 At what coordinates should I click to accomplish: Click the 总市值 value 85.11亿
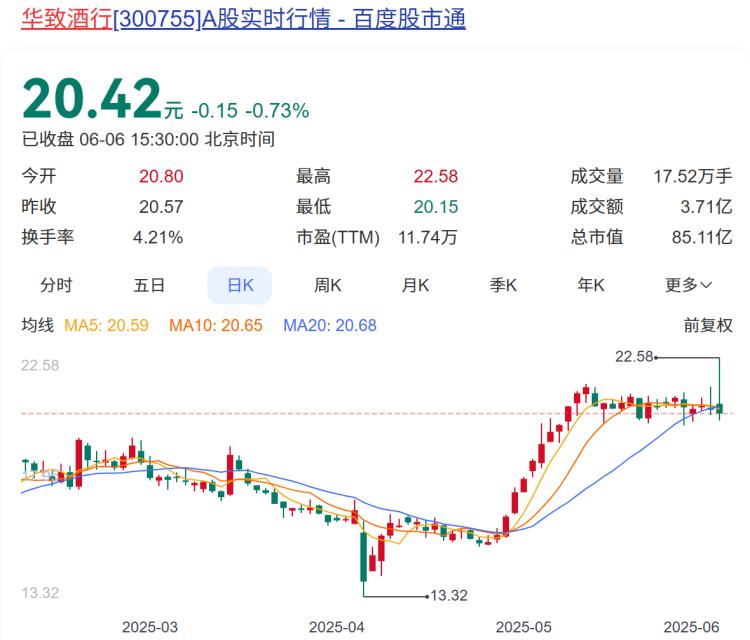[702, 237]
